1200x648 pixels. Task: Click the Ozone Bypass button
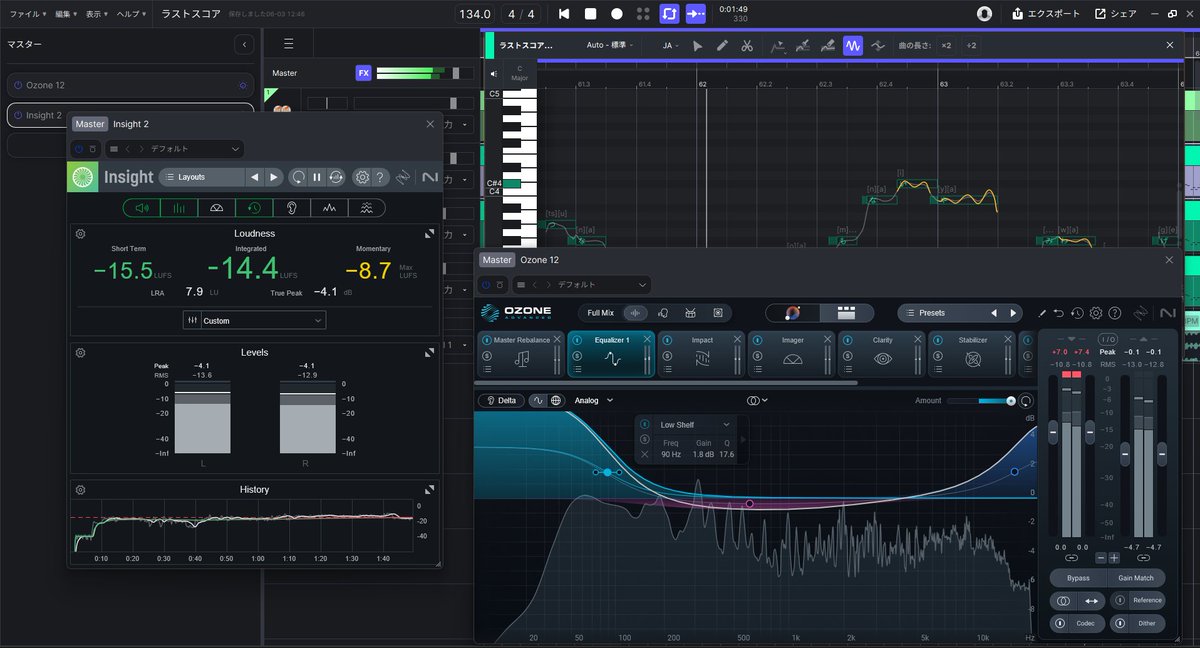click(x=1078, y=578)
